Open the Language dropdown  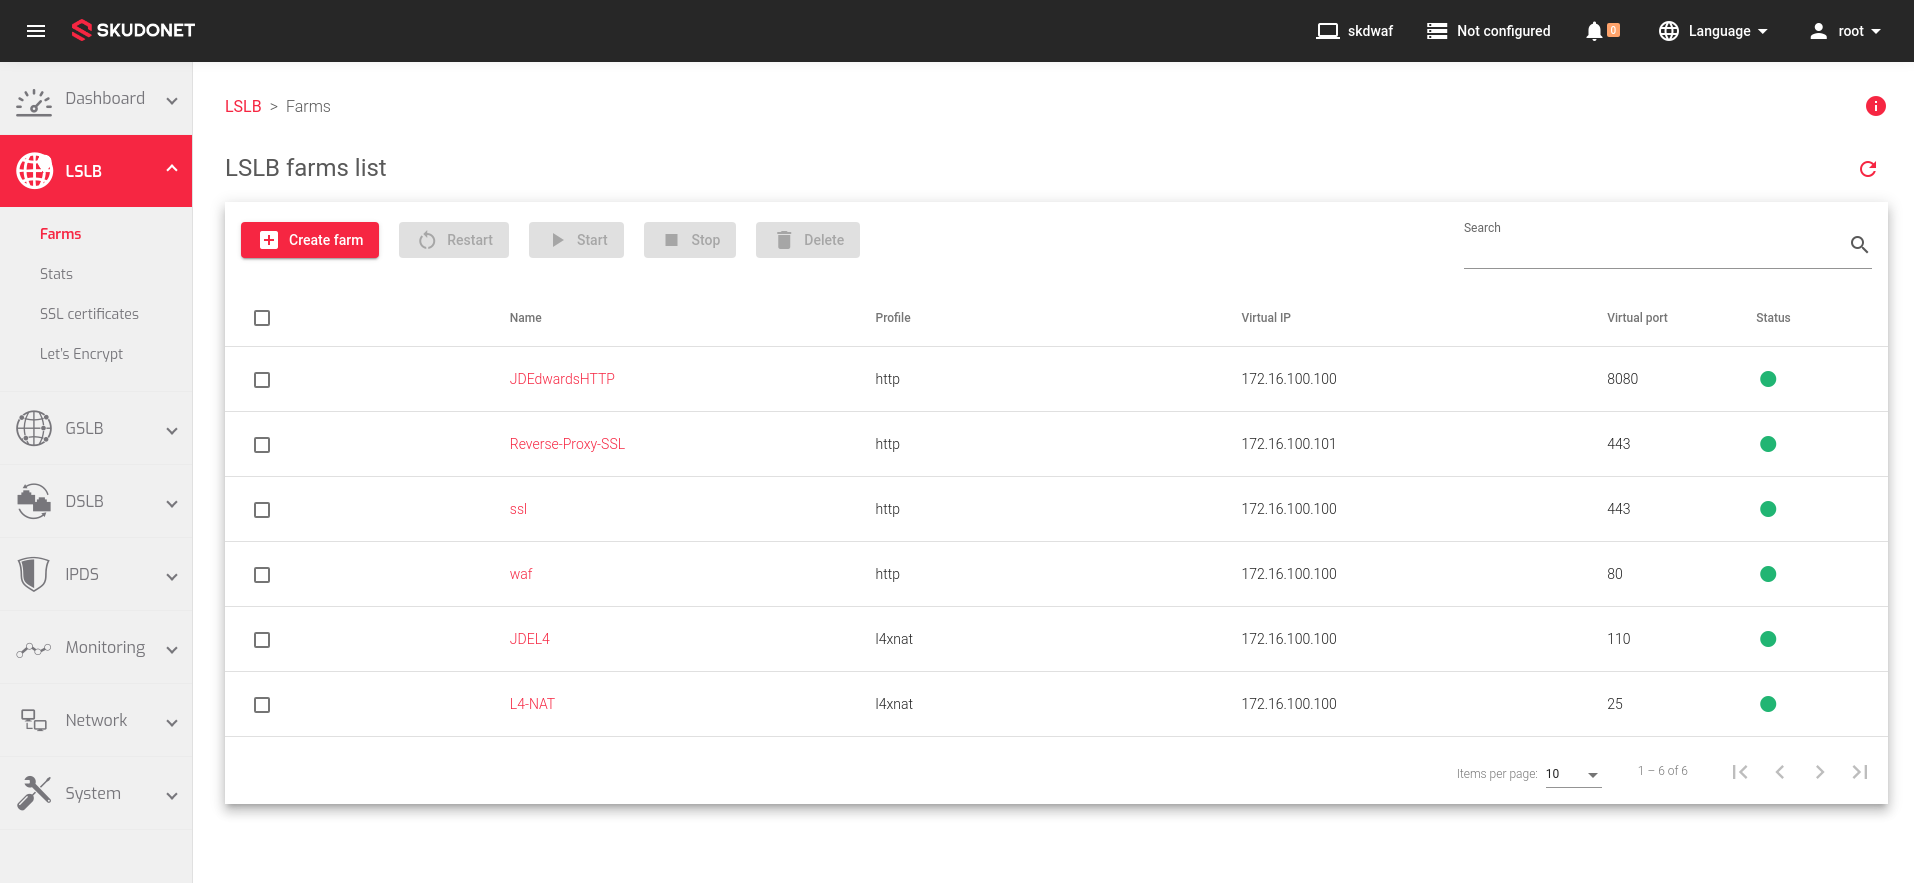coord(1713,31)
